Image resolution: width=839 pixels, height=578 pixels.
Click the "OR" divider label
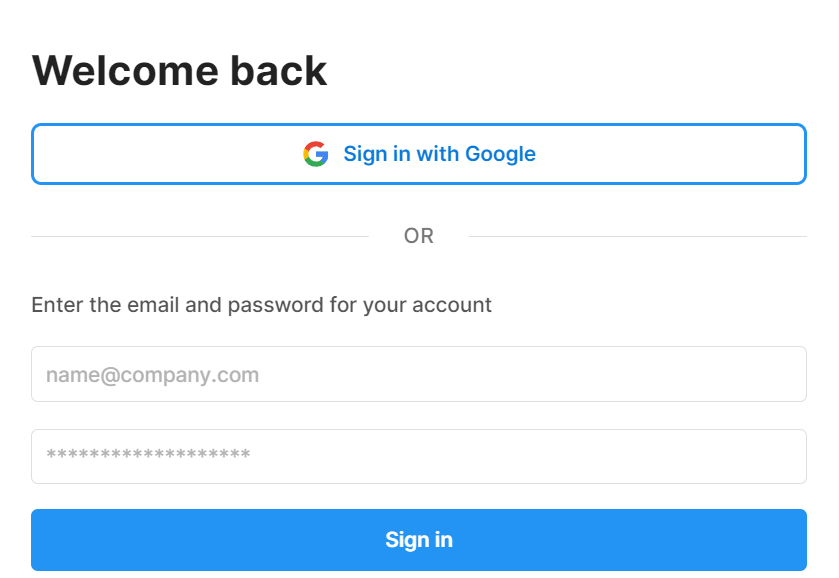coord(419,236)
